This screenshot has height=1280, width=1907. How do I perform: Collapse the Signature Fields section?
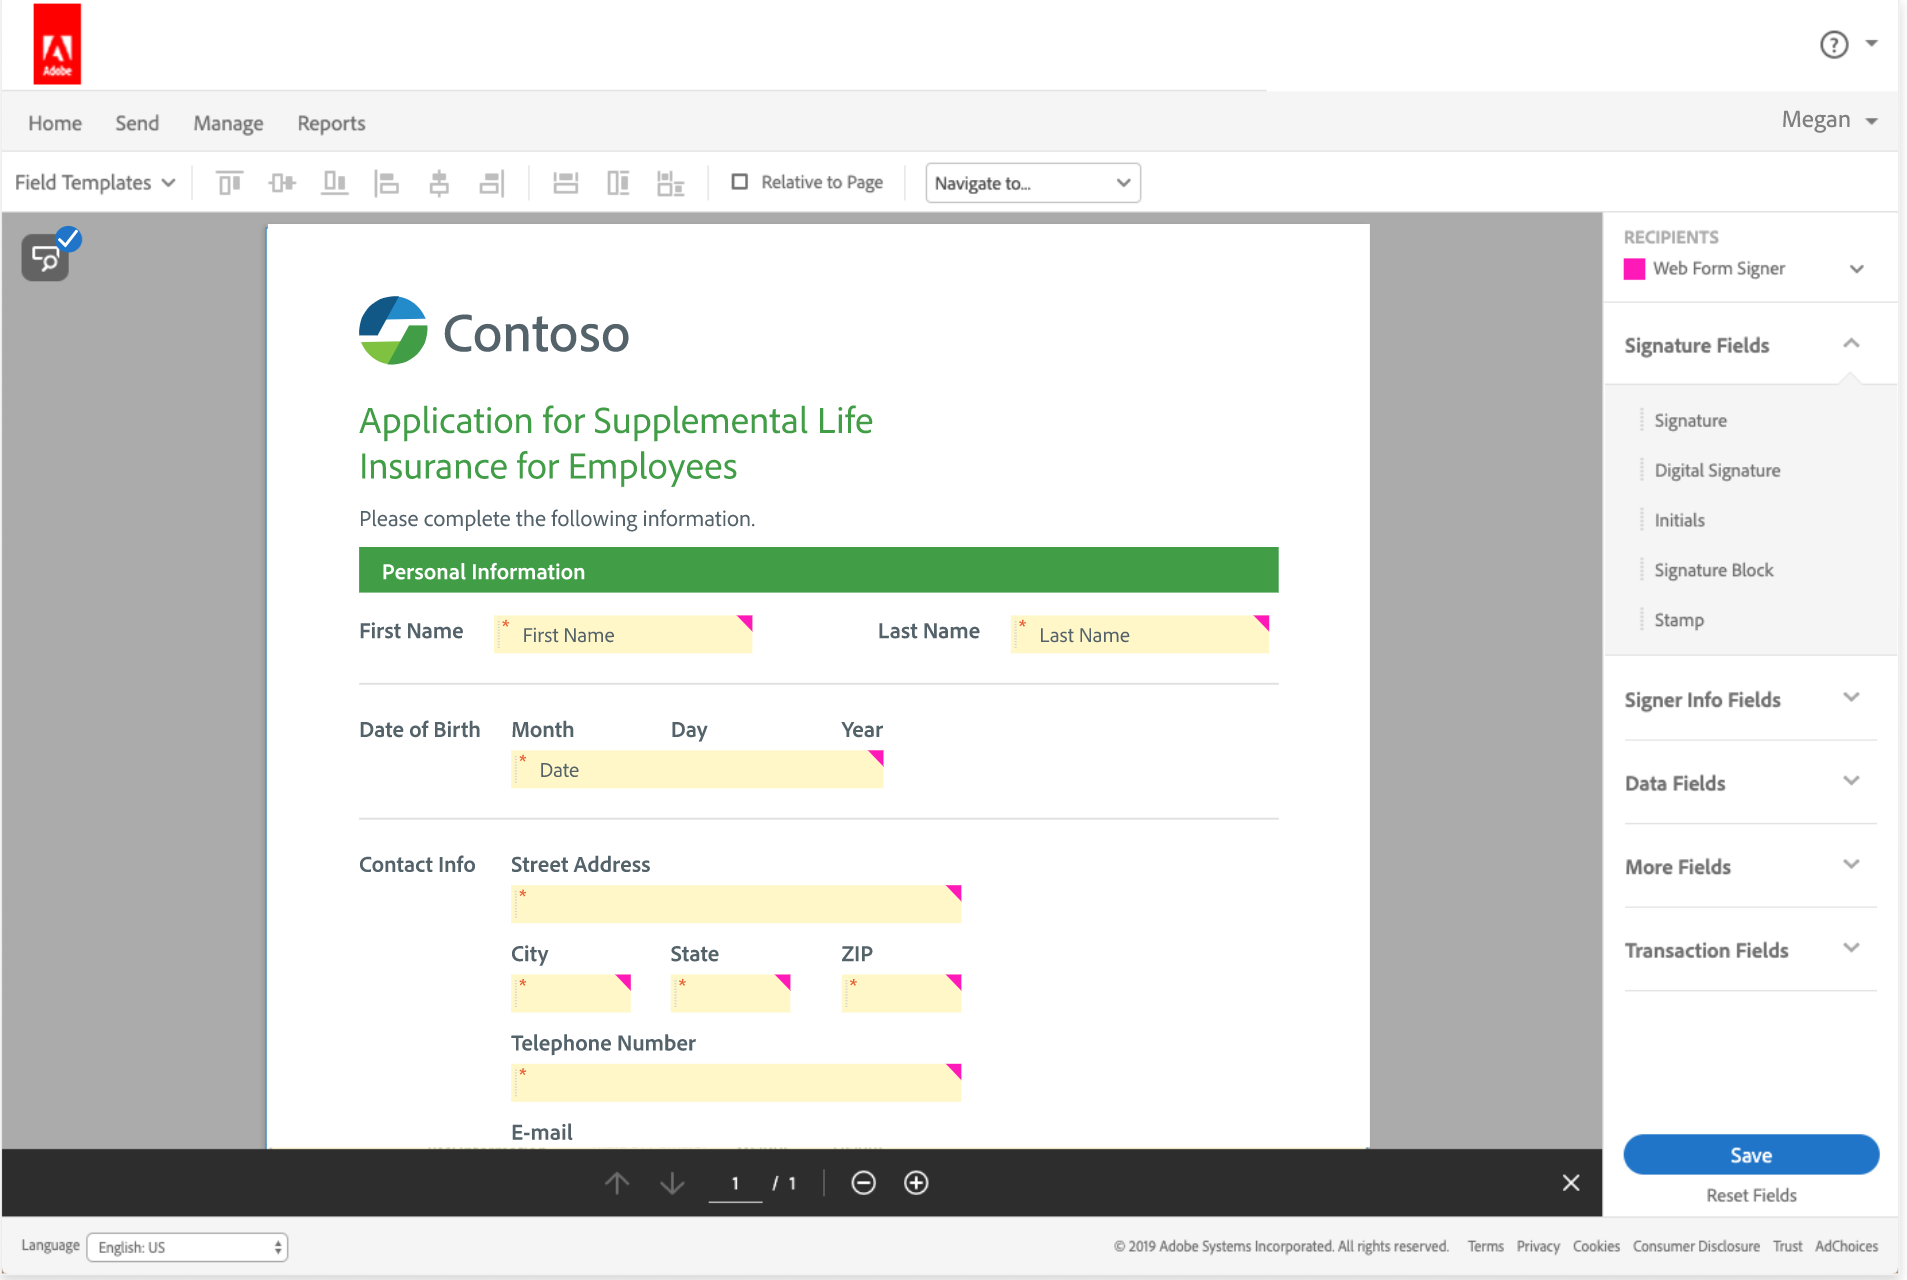click(x=1851, y=344)
